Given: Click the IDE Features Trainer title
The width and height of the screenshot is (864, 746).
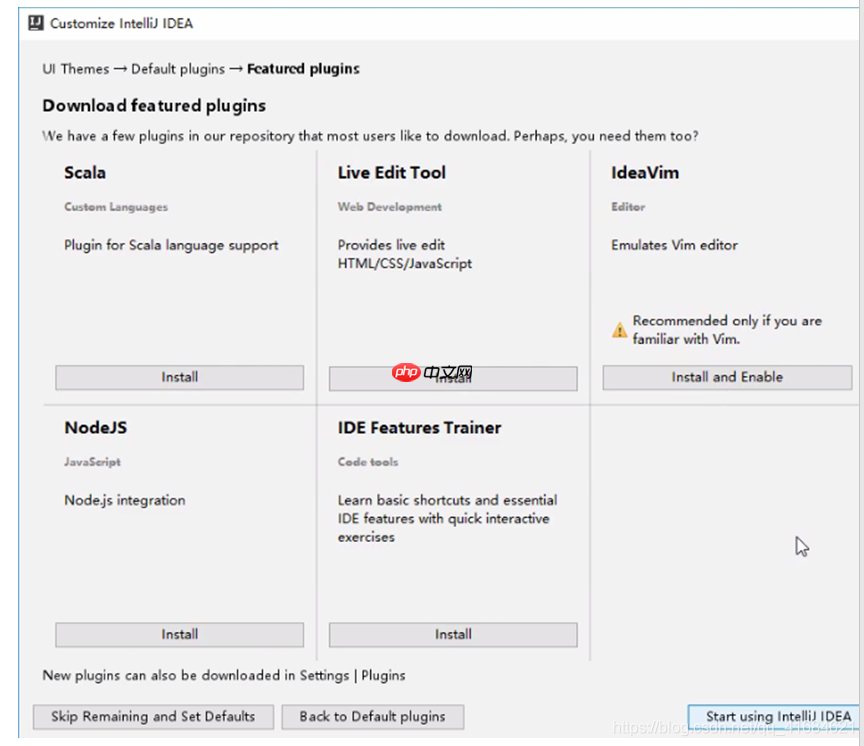Looking at the screenshot, I should coord(419,428).
